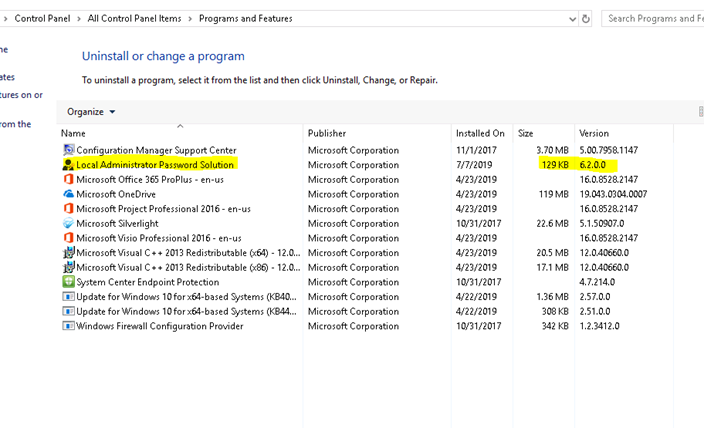Click the KB40 Windows update icon
The image size is (704, 428).
[x=68, y=297]
